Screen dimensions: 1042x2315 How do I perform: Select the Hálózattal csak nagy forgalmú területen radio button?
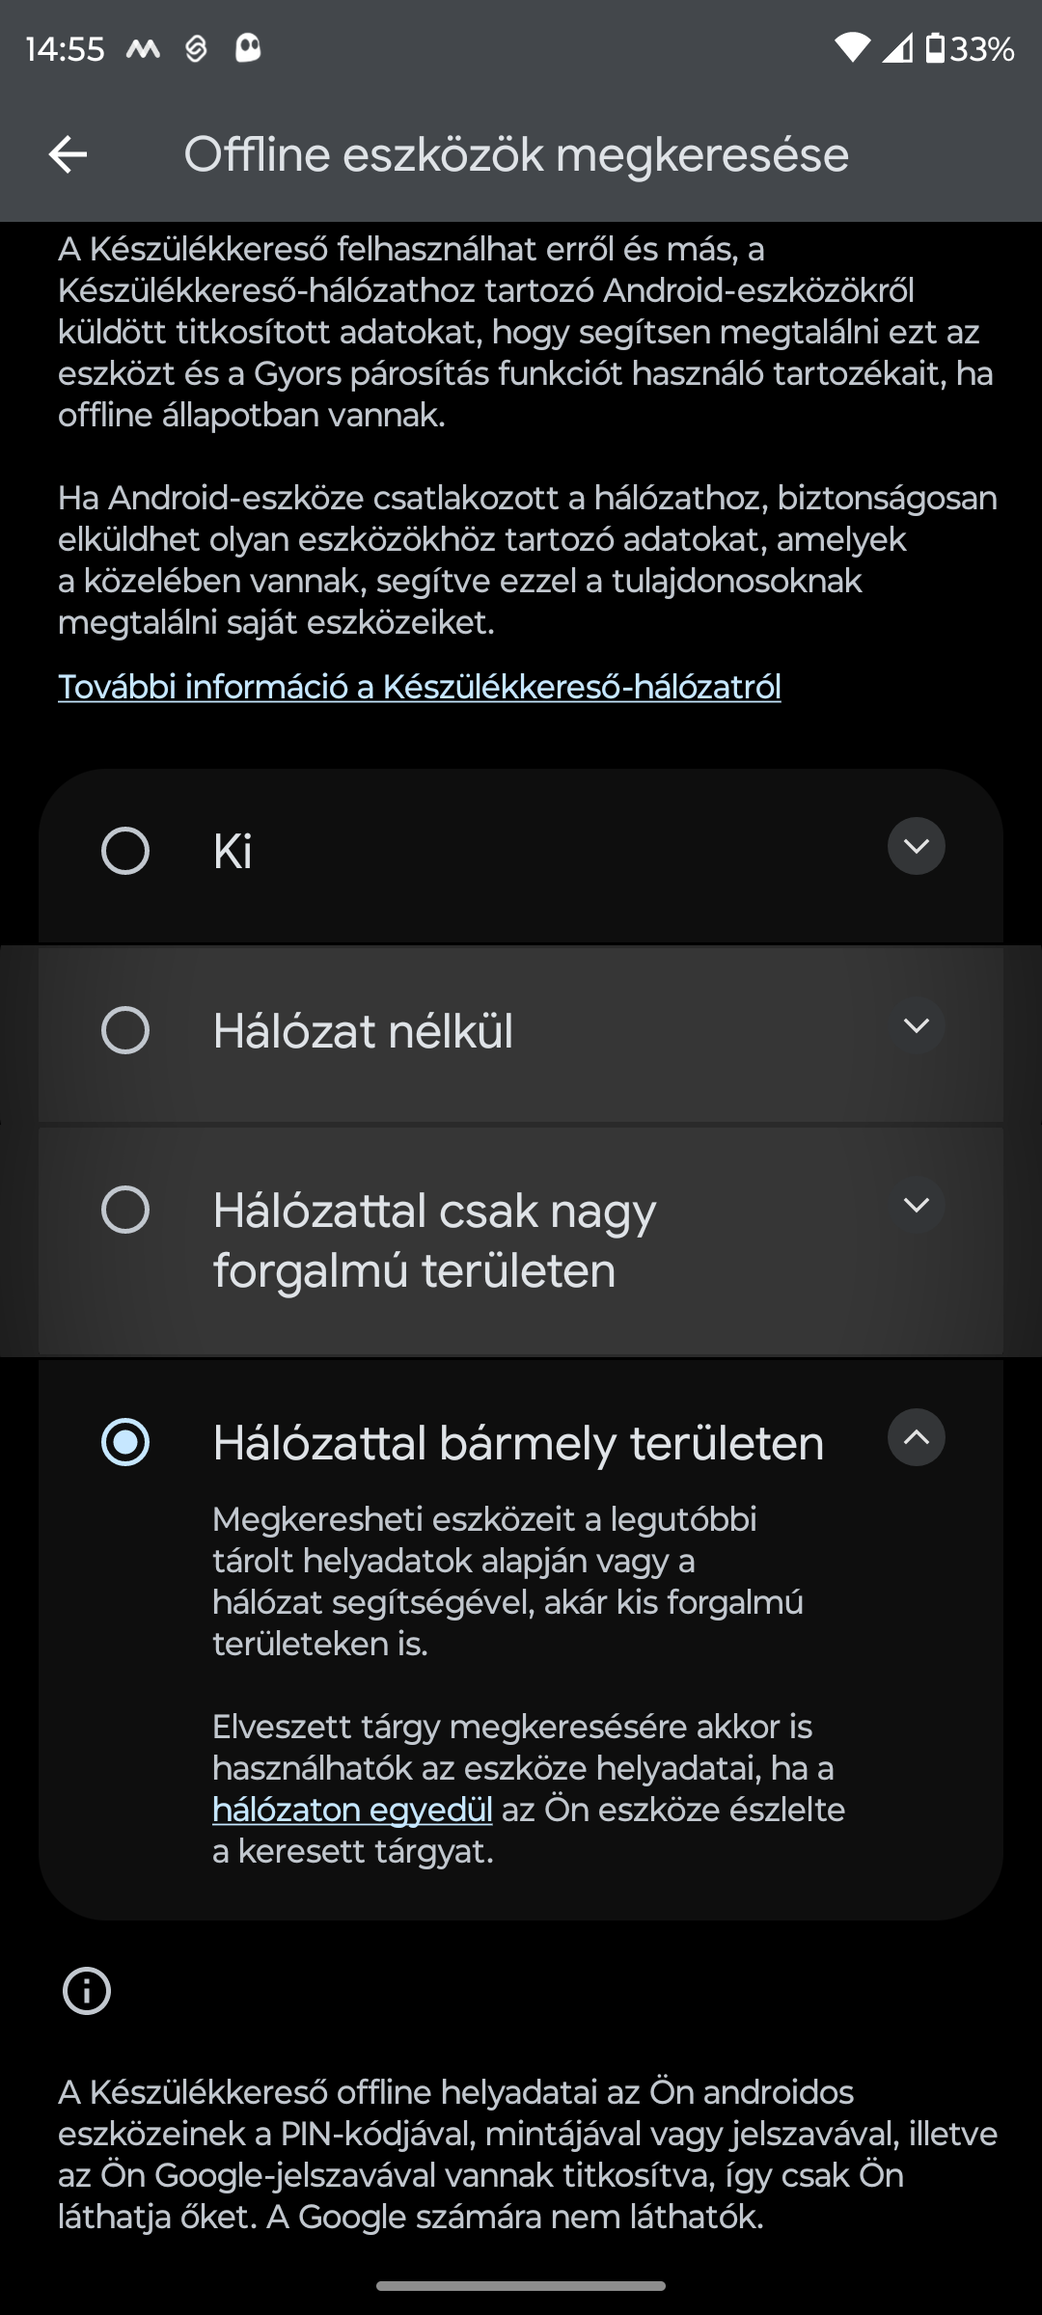point(125,1209)
